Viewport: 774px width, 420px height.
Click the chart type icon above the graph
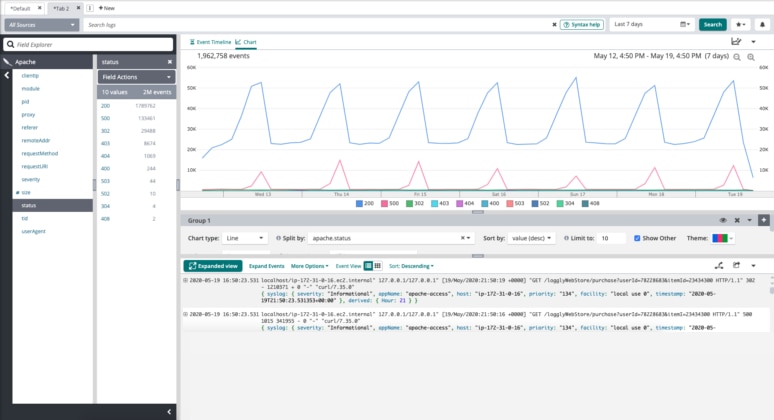click(x=737, y=42)
